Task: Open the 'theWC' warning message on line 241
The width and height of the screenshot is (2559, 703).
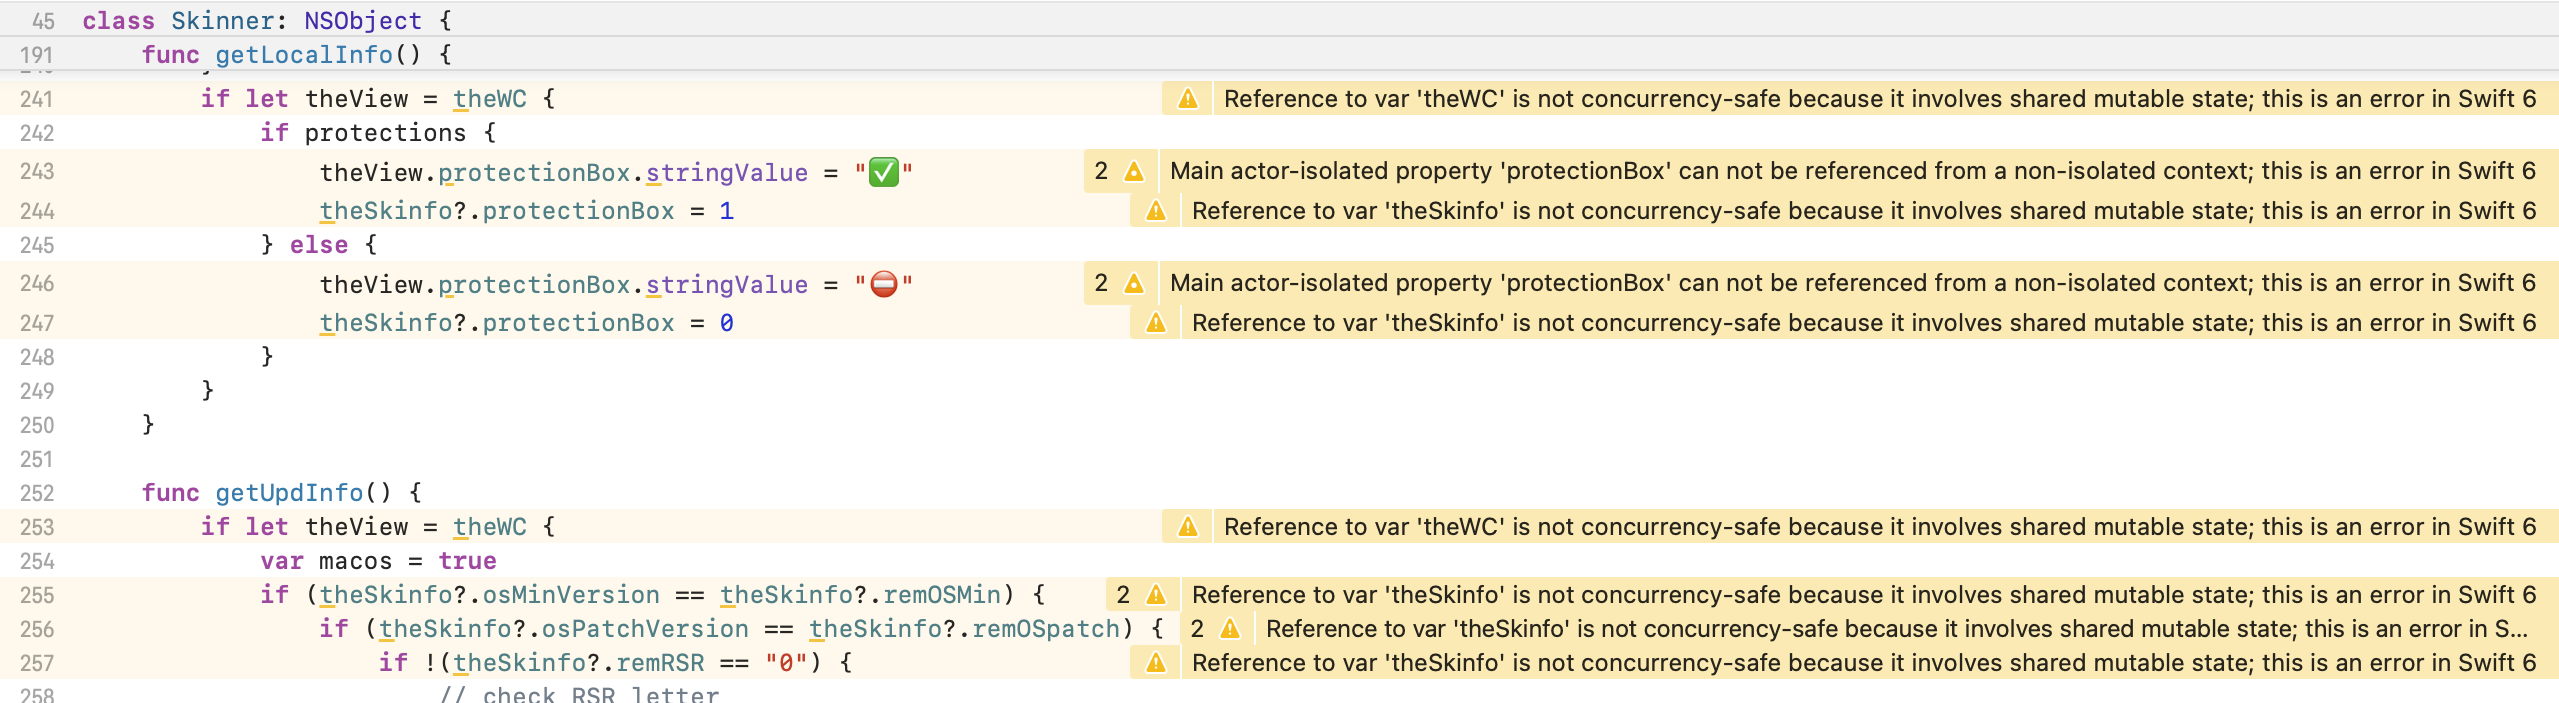Action: pyautogui.click(x=1879, y=99)
